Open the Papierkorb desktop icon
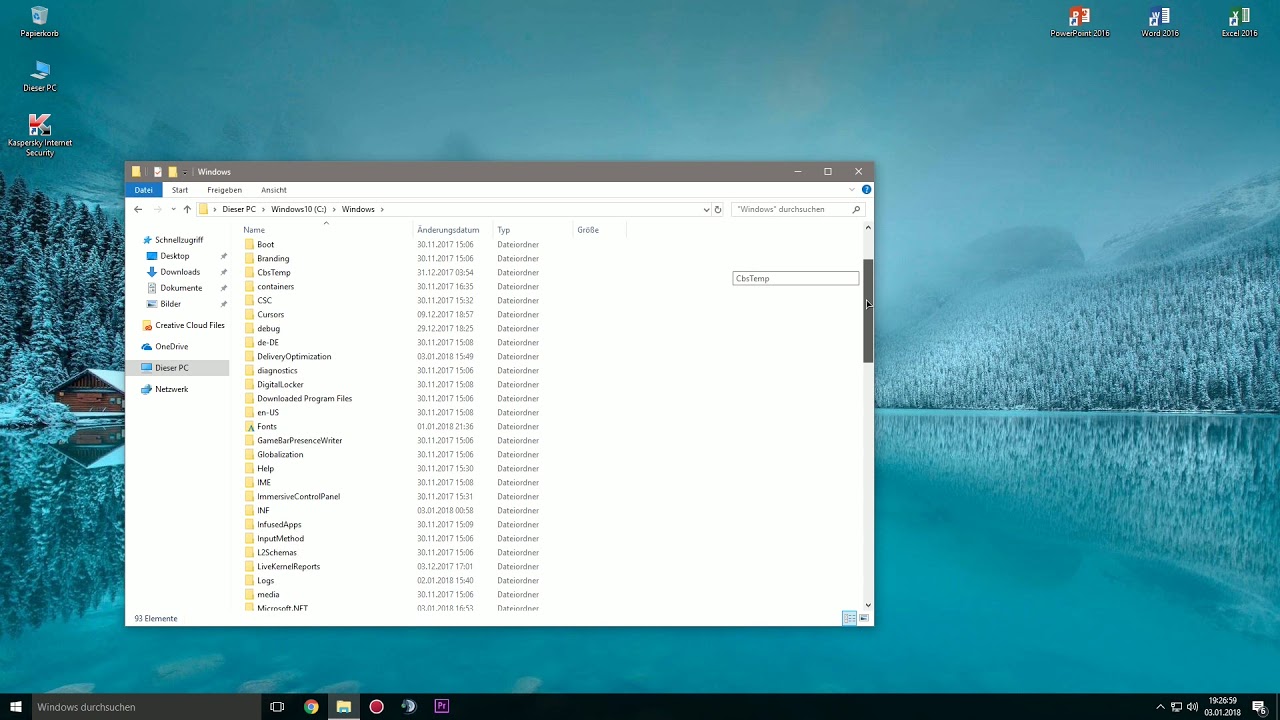The width and height of the screenshot is (1280, 720). 39,22
